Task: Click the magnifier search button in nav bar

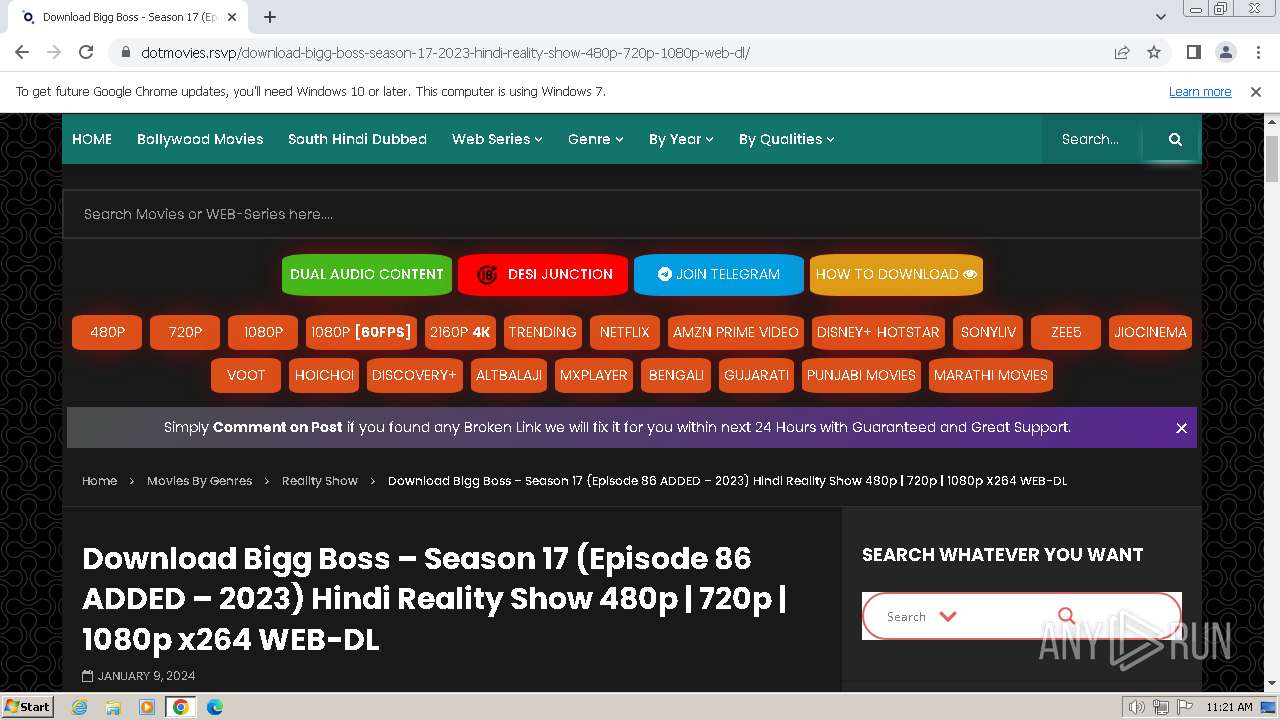Action: pos(1175,140)
